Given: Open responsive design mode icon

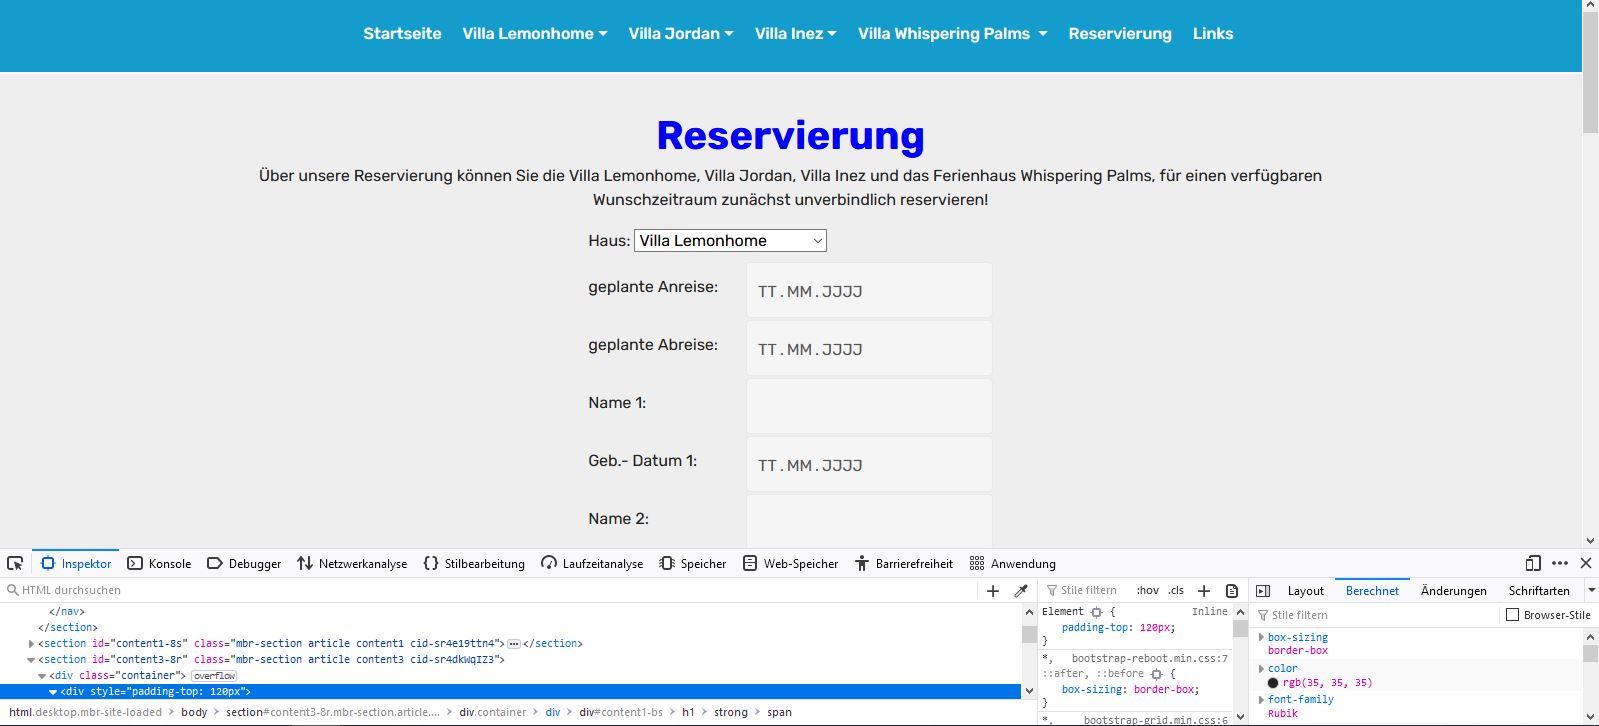Looking at the screenshot, I should [1533, 563].
